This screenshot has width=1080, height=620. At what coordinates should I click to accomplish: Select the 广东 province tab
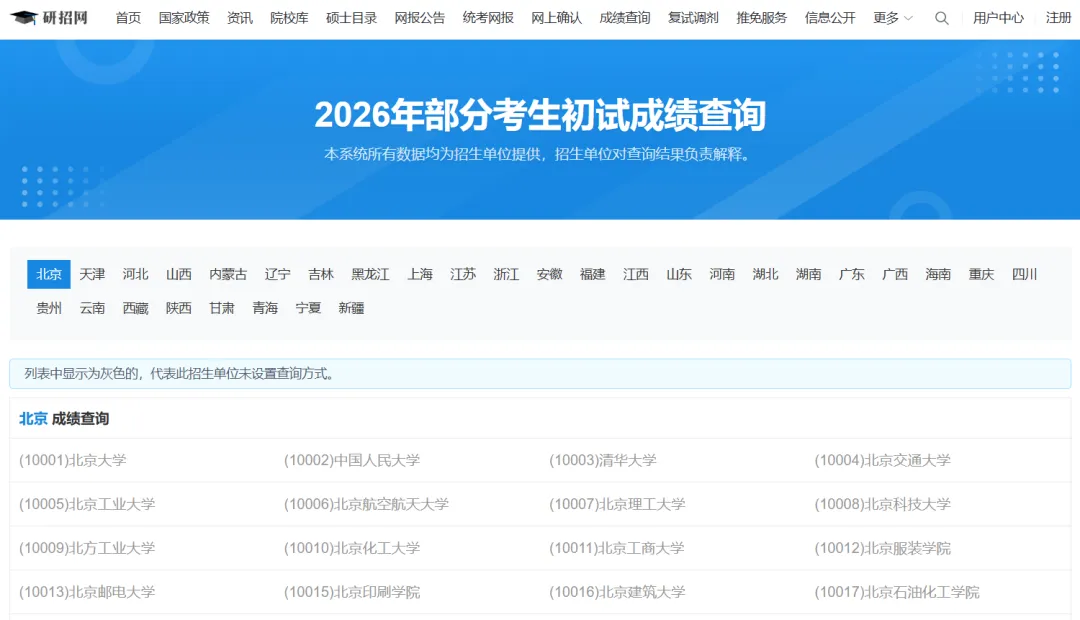click(x=852, y=274)
